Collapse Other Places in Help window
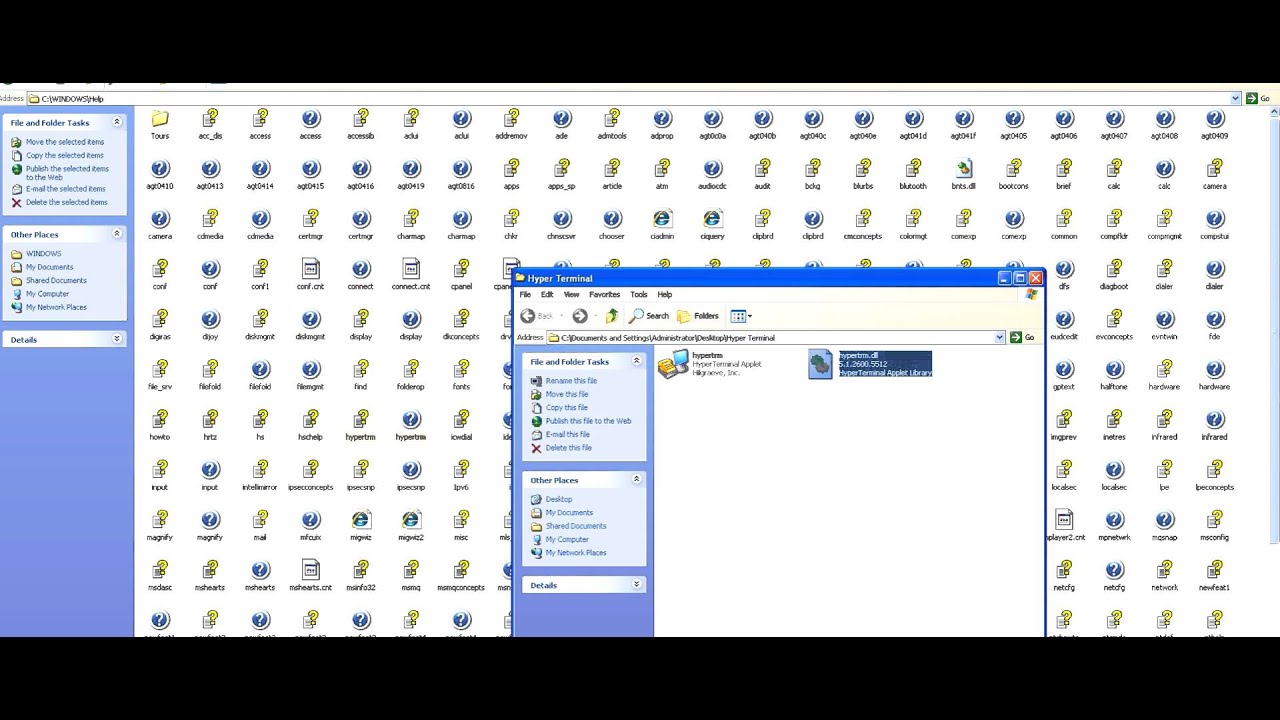 point(117,234)
